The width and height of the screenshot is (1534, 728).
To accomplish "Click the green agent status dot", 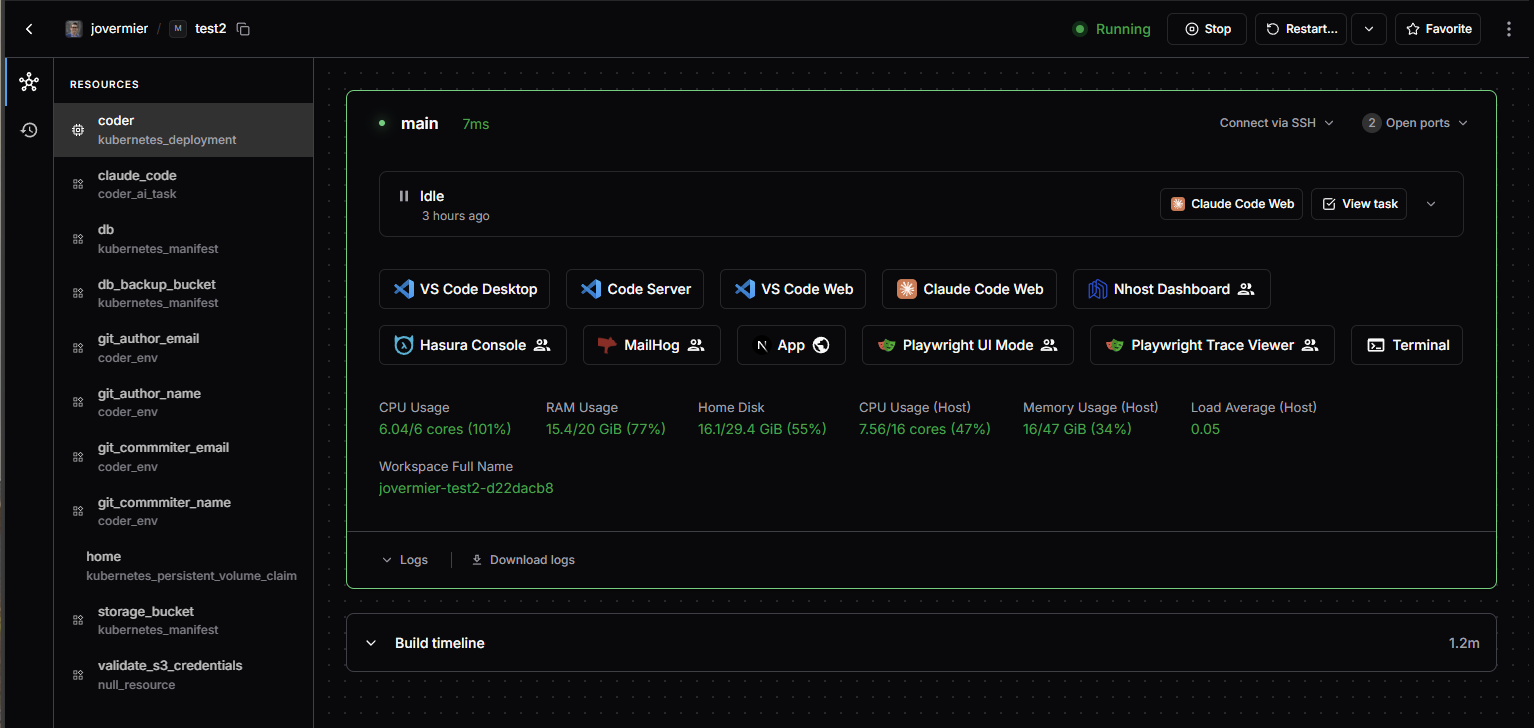I will pyautogui.click(x=382, y=123).
